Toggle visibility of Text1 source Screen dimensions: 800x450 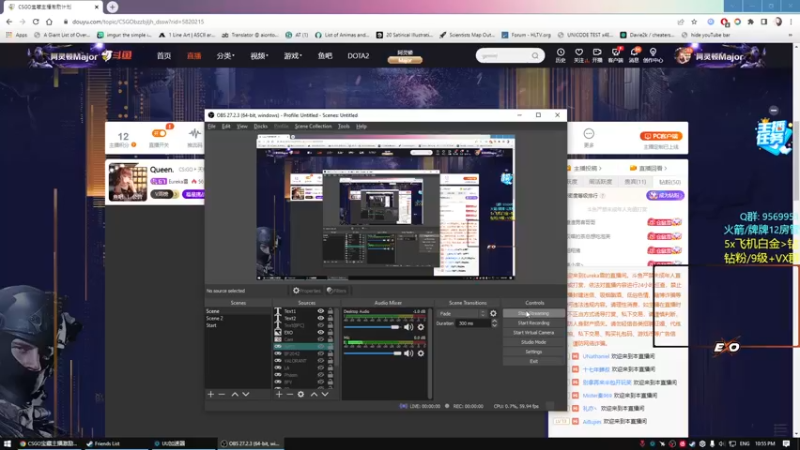(320, 311)
